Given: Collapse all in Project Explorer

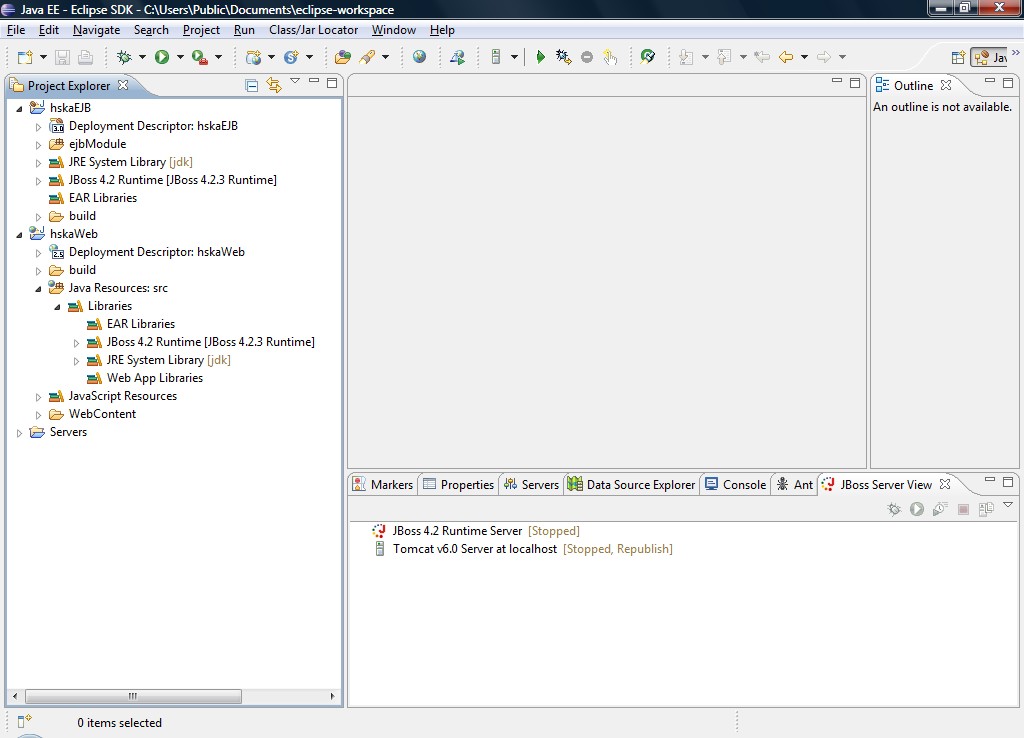Looking at the screenshot, I should click(251, 86).
